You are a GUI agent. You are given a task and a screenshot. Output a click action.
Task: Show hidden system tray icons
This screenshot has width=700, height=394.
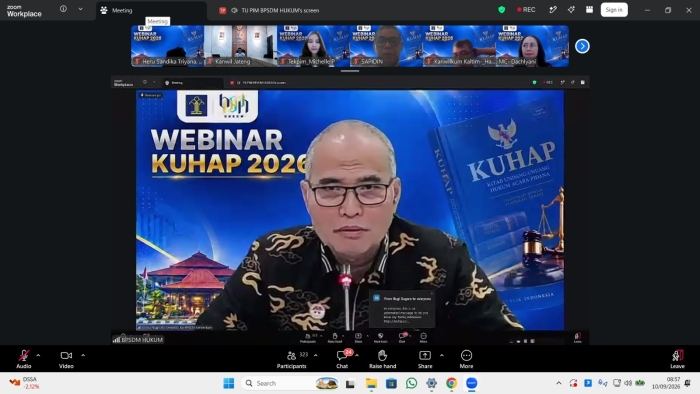point(558,383)
